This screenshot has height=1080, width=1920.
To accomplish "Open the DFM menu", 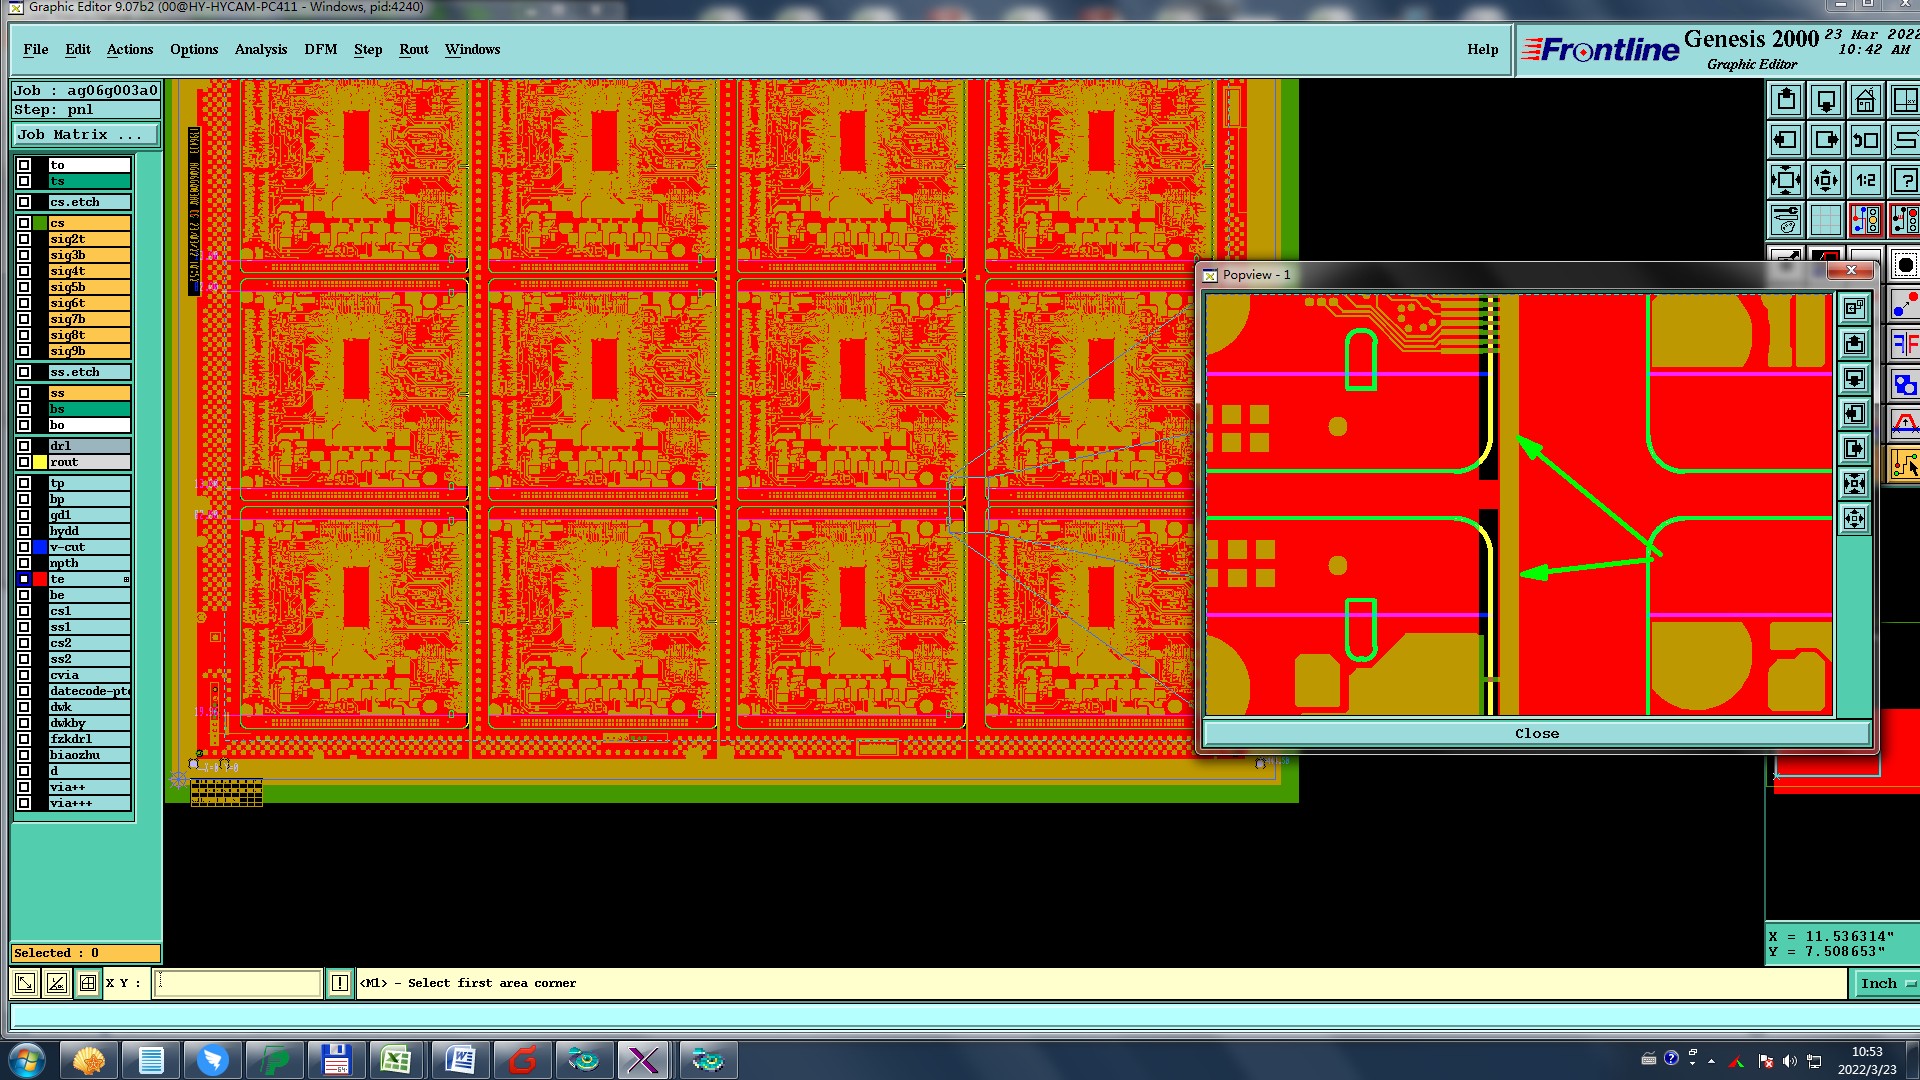I will [321, 49].
